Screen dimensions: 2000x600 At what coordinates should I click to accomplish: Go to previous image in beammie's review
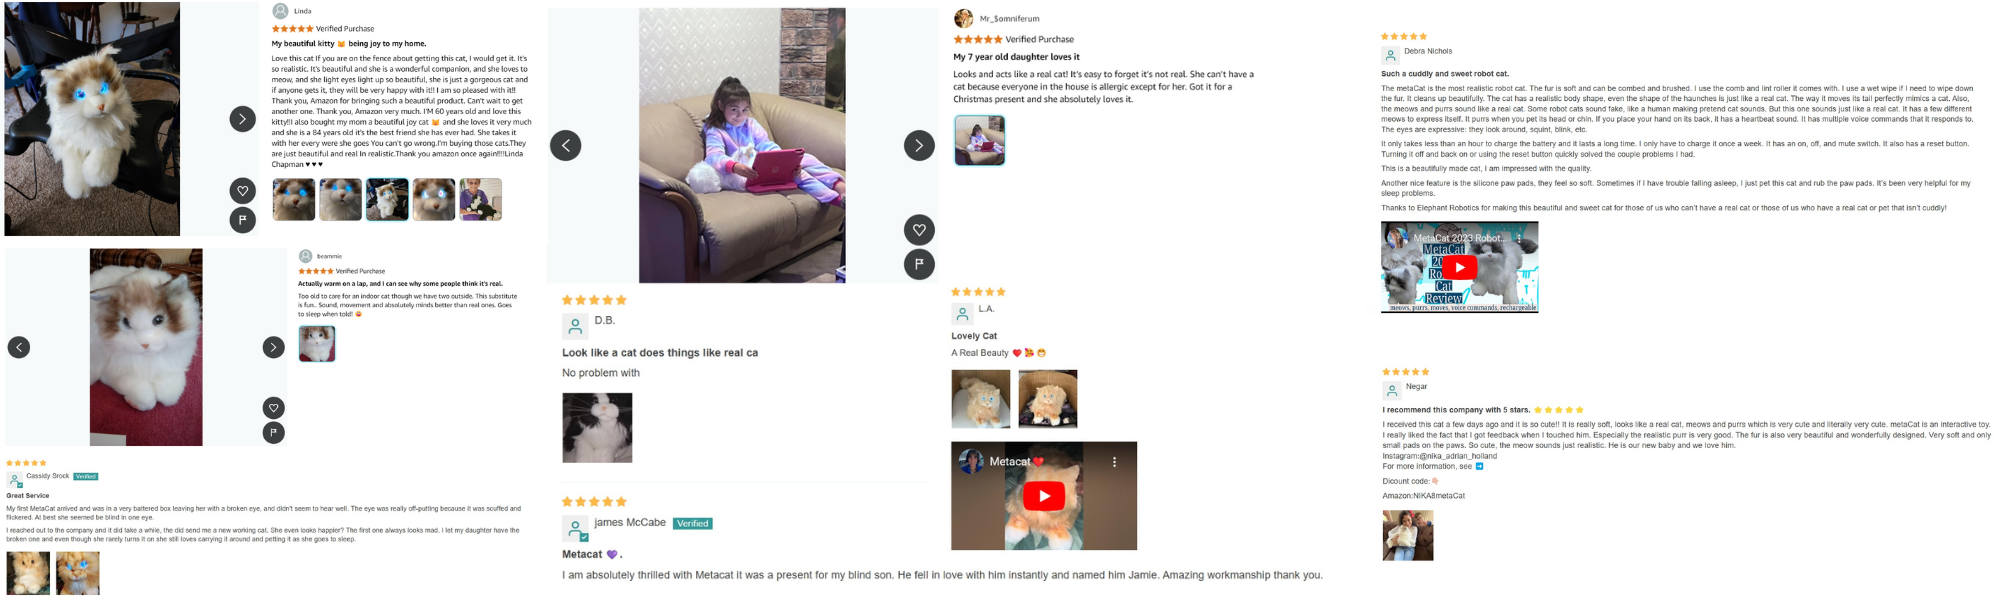click(x=19, y=347)
